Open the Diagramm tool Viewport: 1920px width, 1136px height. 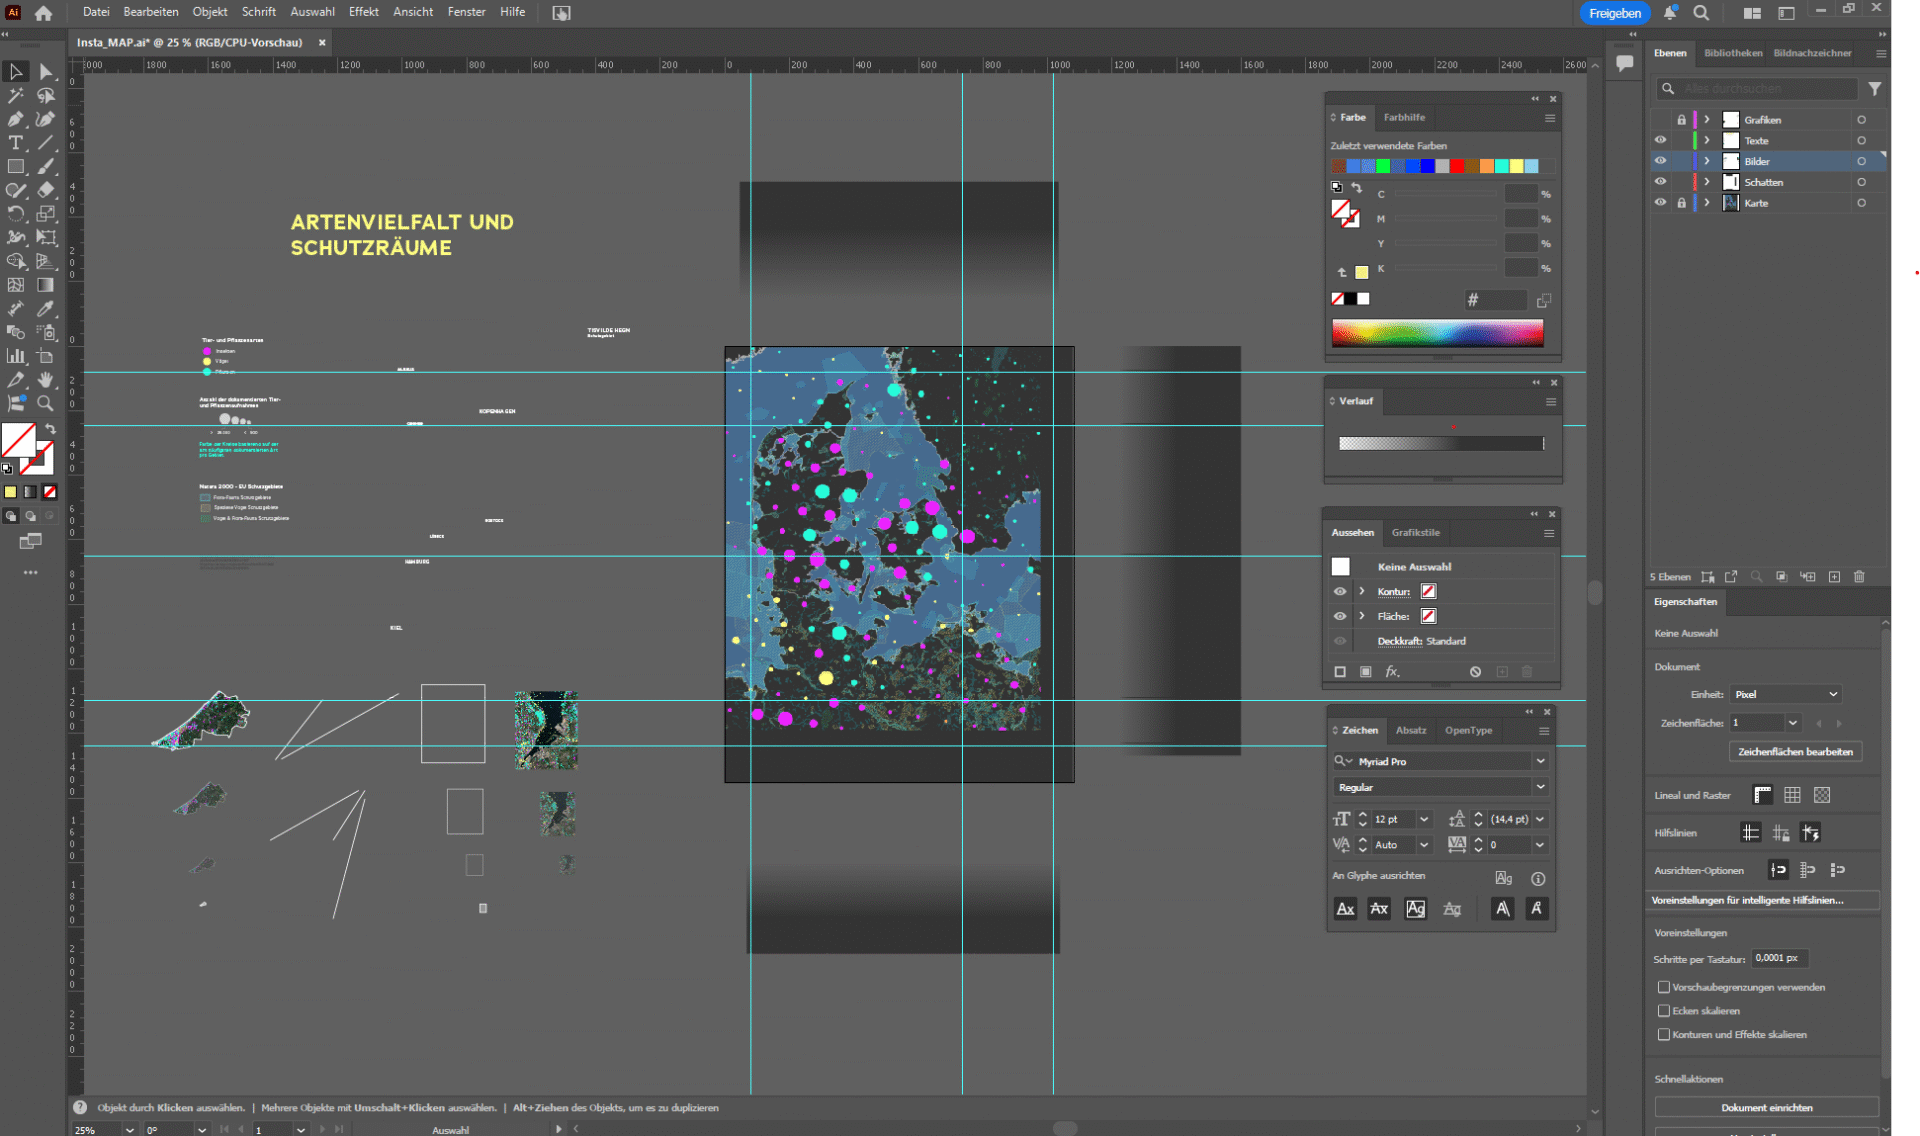click(x=16, y=356)
